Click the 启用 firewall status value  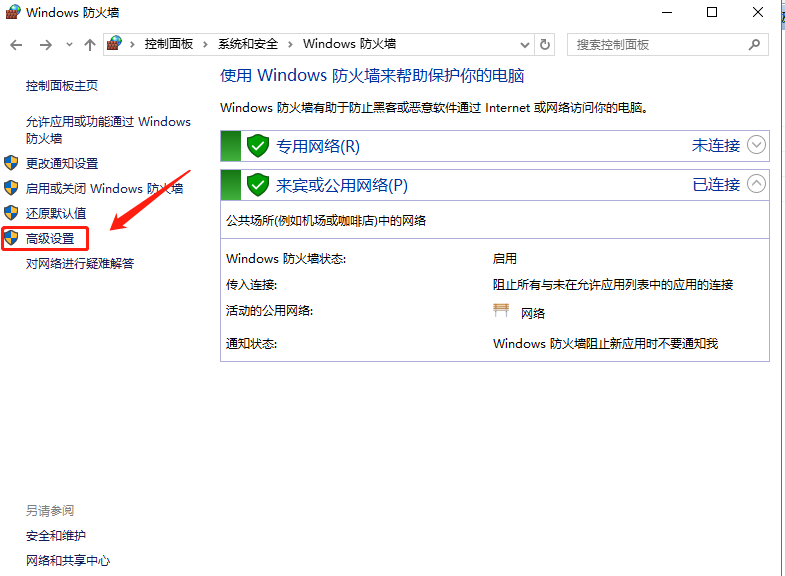(x=505, y=258)
